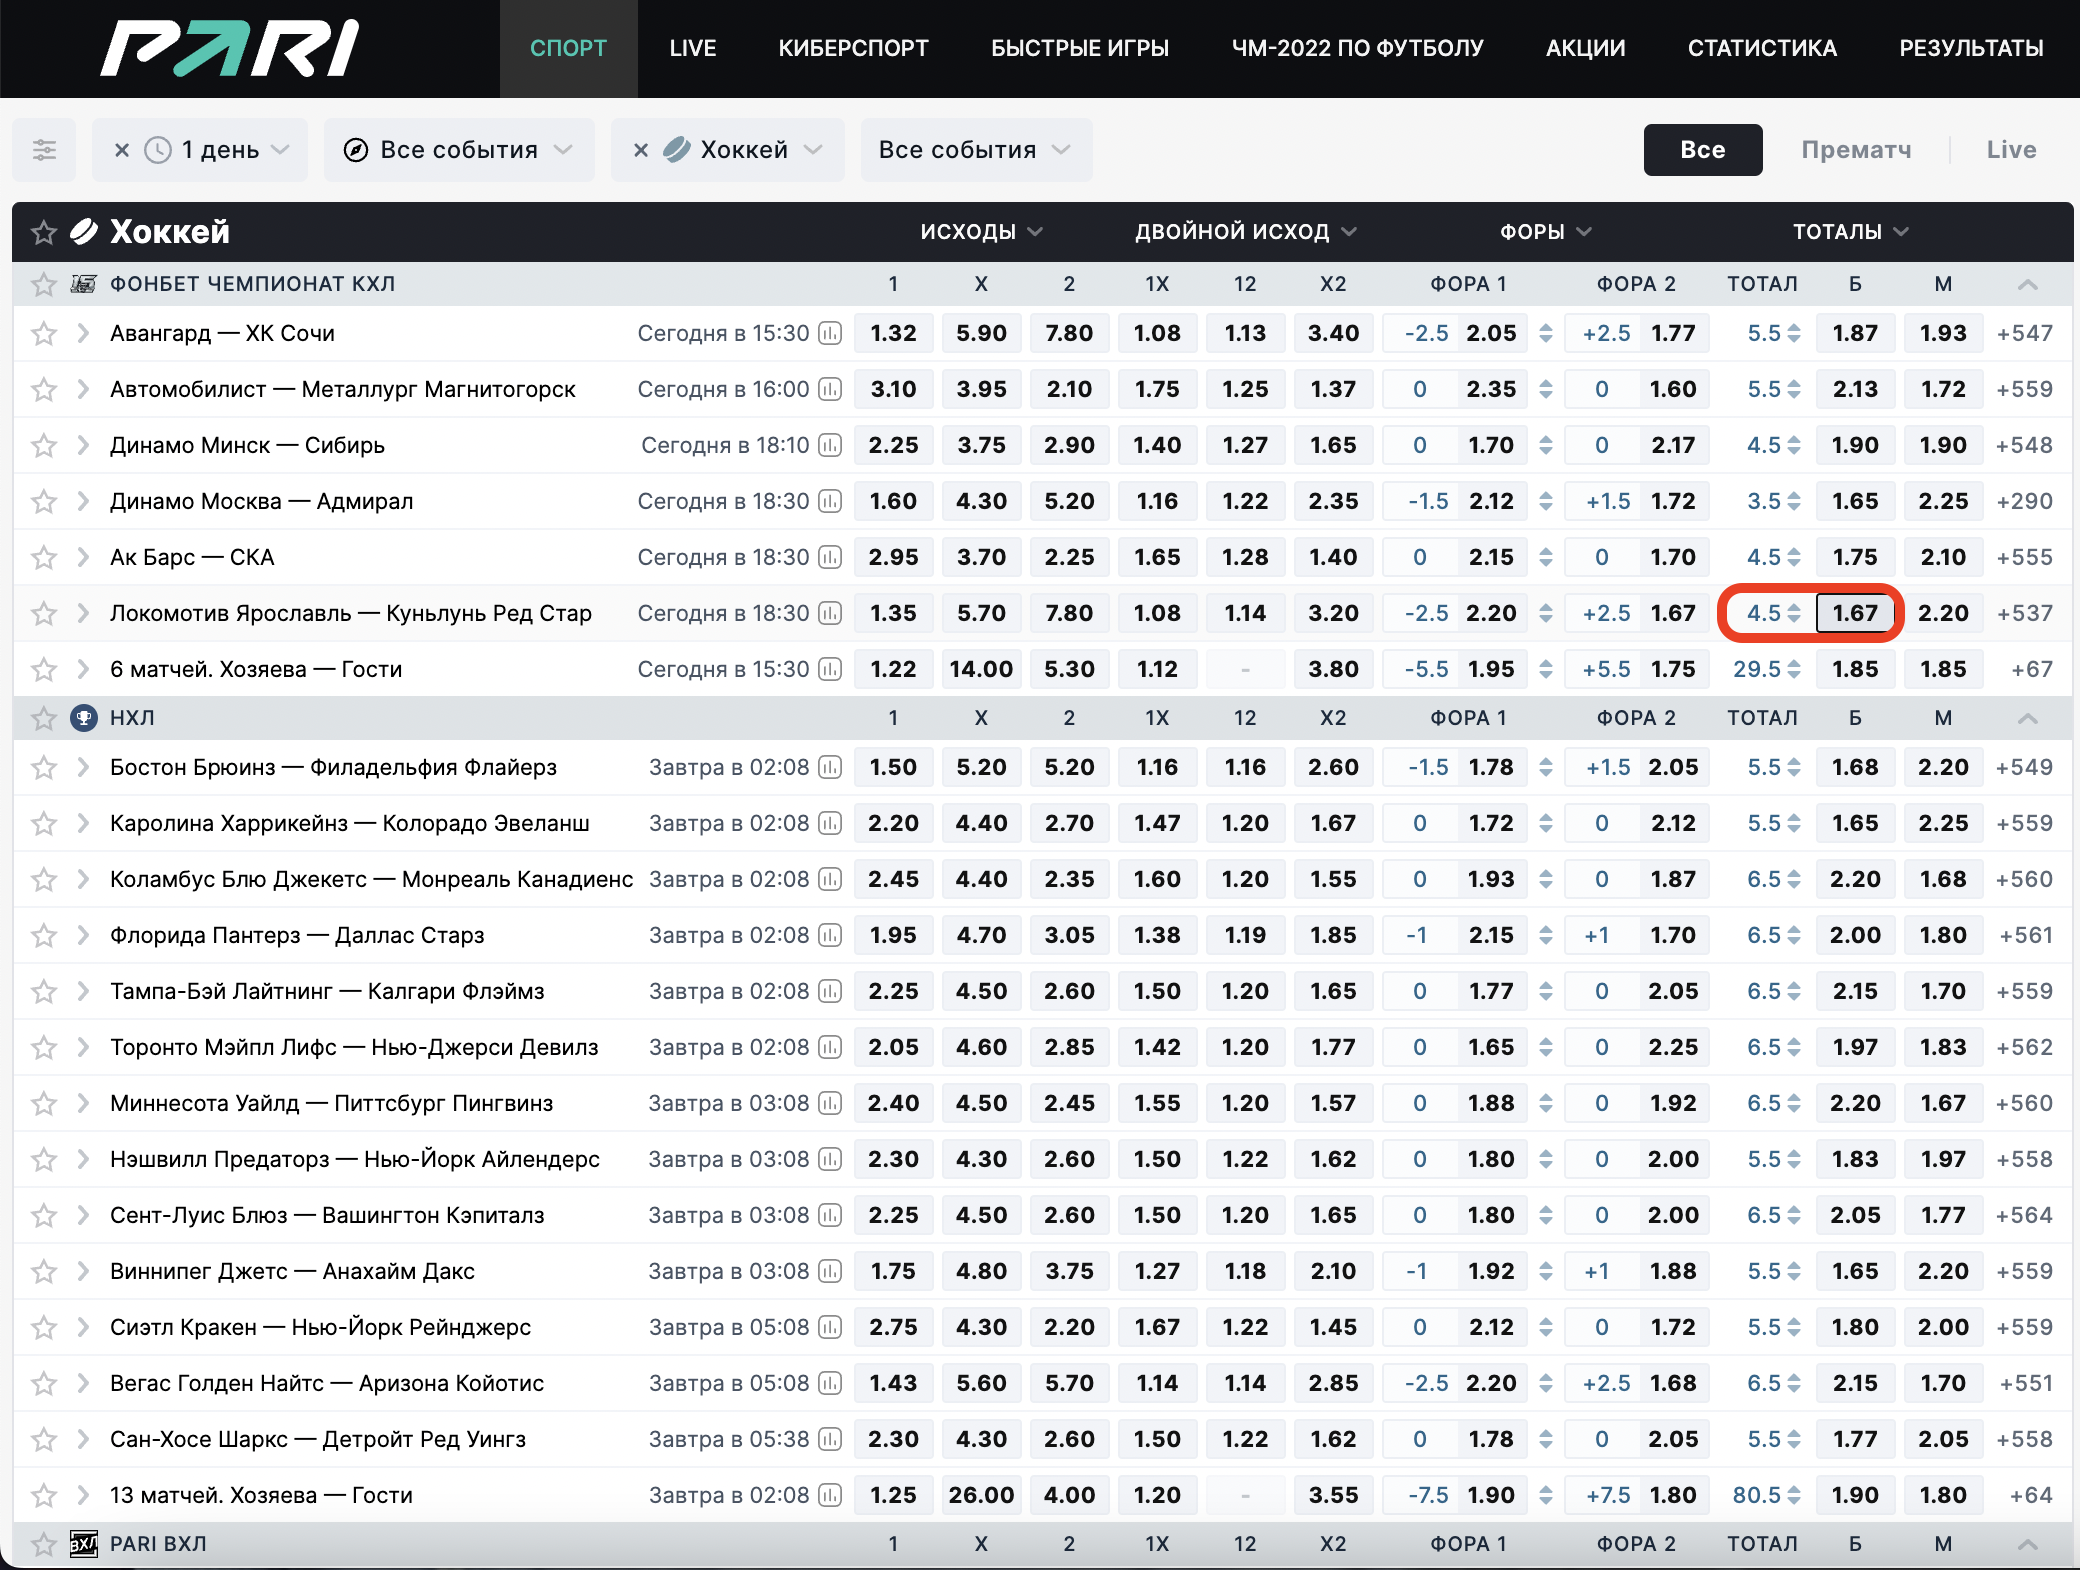Open ЧМ-2022 ПО ФУТБОЛУ tab
This screenshot has width=2080, height=1570.
tap(1357, 48)
